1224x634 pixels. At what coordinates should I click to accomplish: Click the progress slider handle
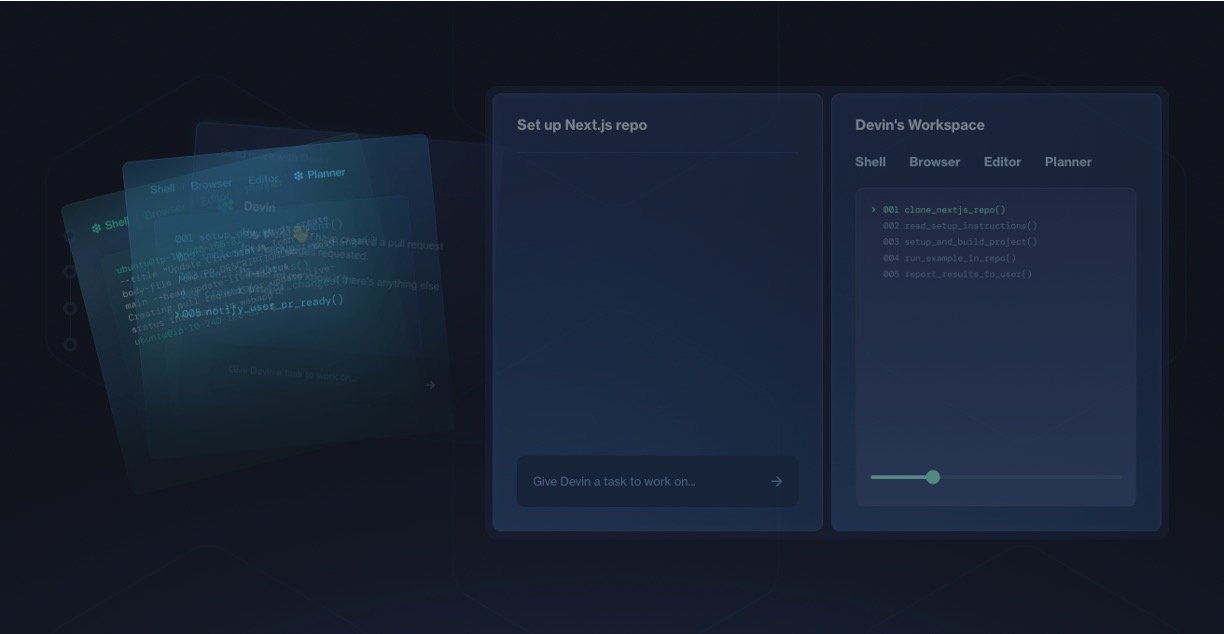pos(933,477)
